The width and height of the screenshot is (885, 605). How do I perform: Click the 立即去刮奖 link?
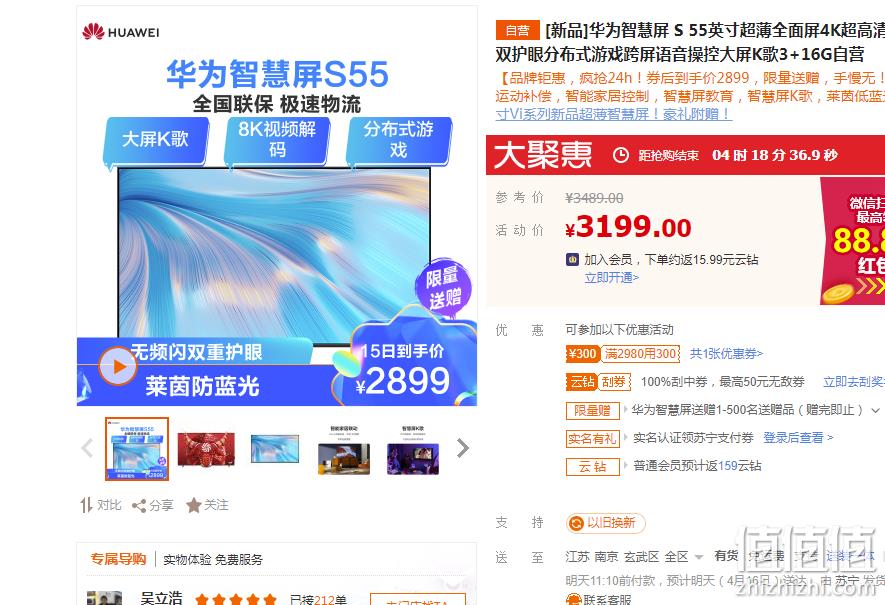tap(853, 382)
